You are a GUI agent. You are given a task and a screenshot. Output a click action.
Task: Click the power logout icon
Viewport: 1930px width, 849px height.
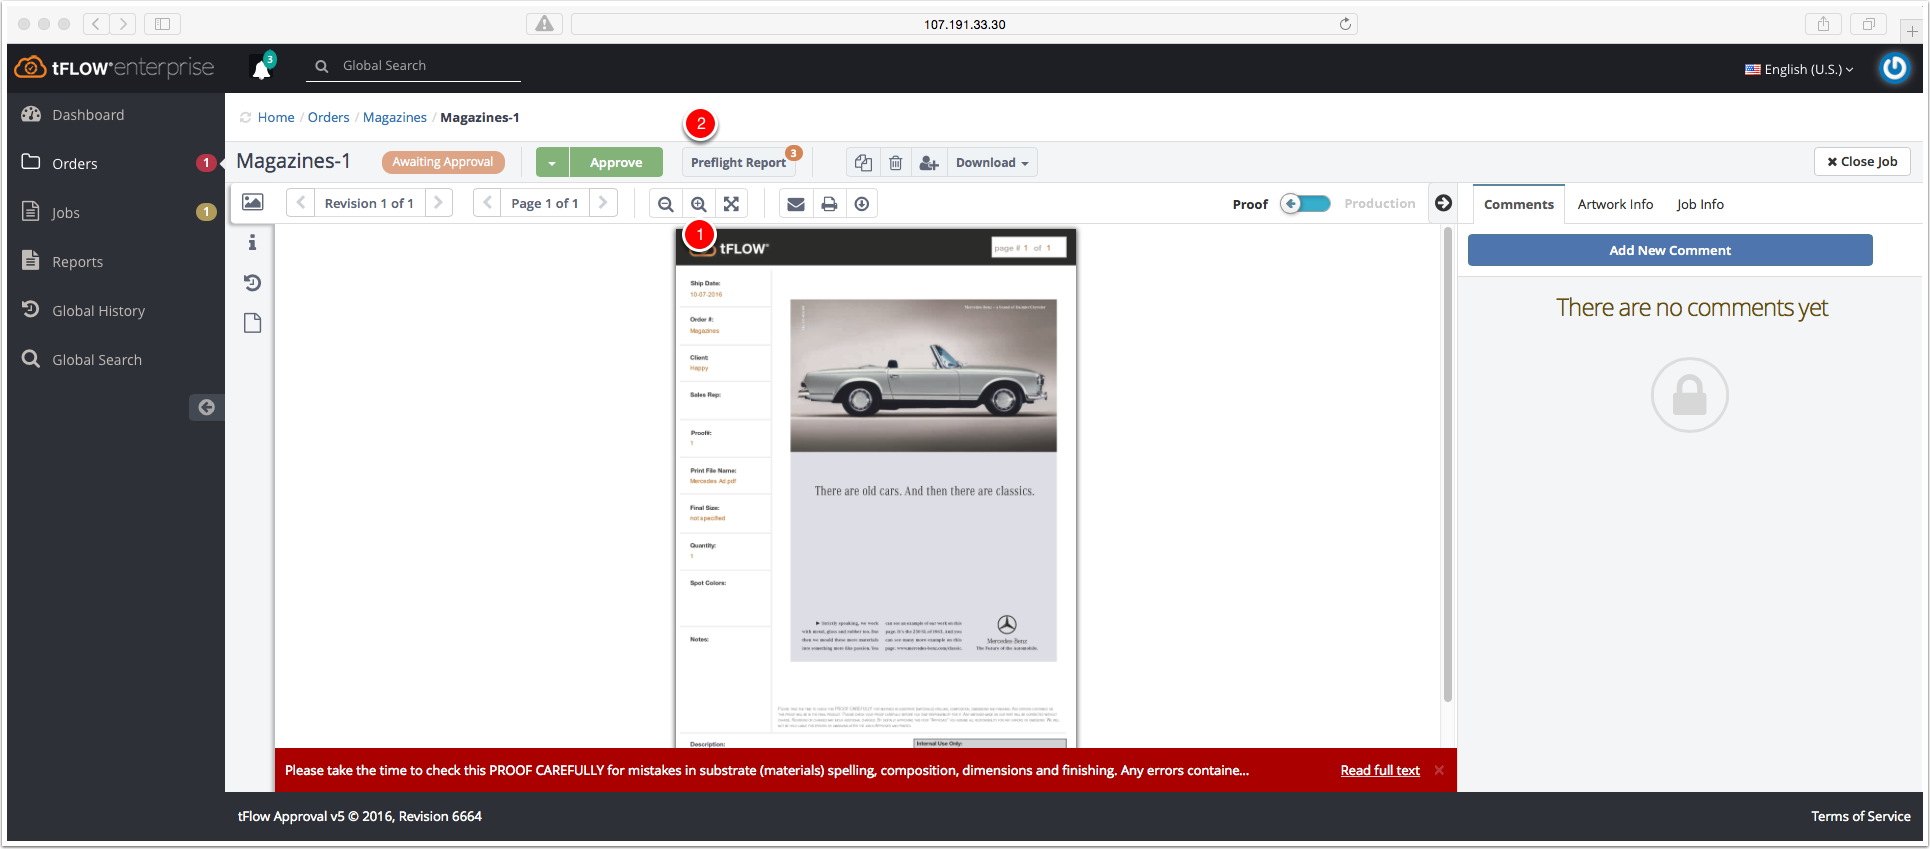[1894, 68]
